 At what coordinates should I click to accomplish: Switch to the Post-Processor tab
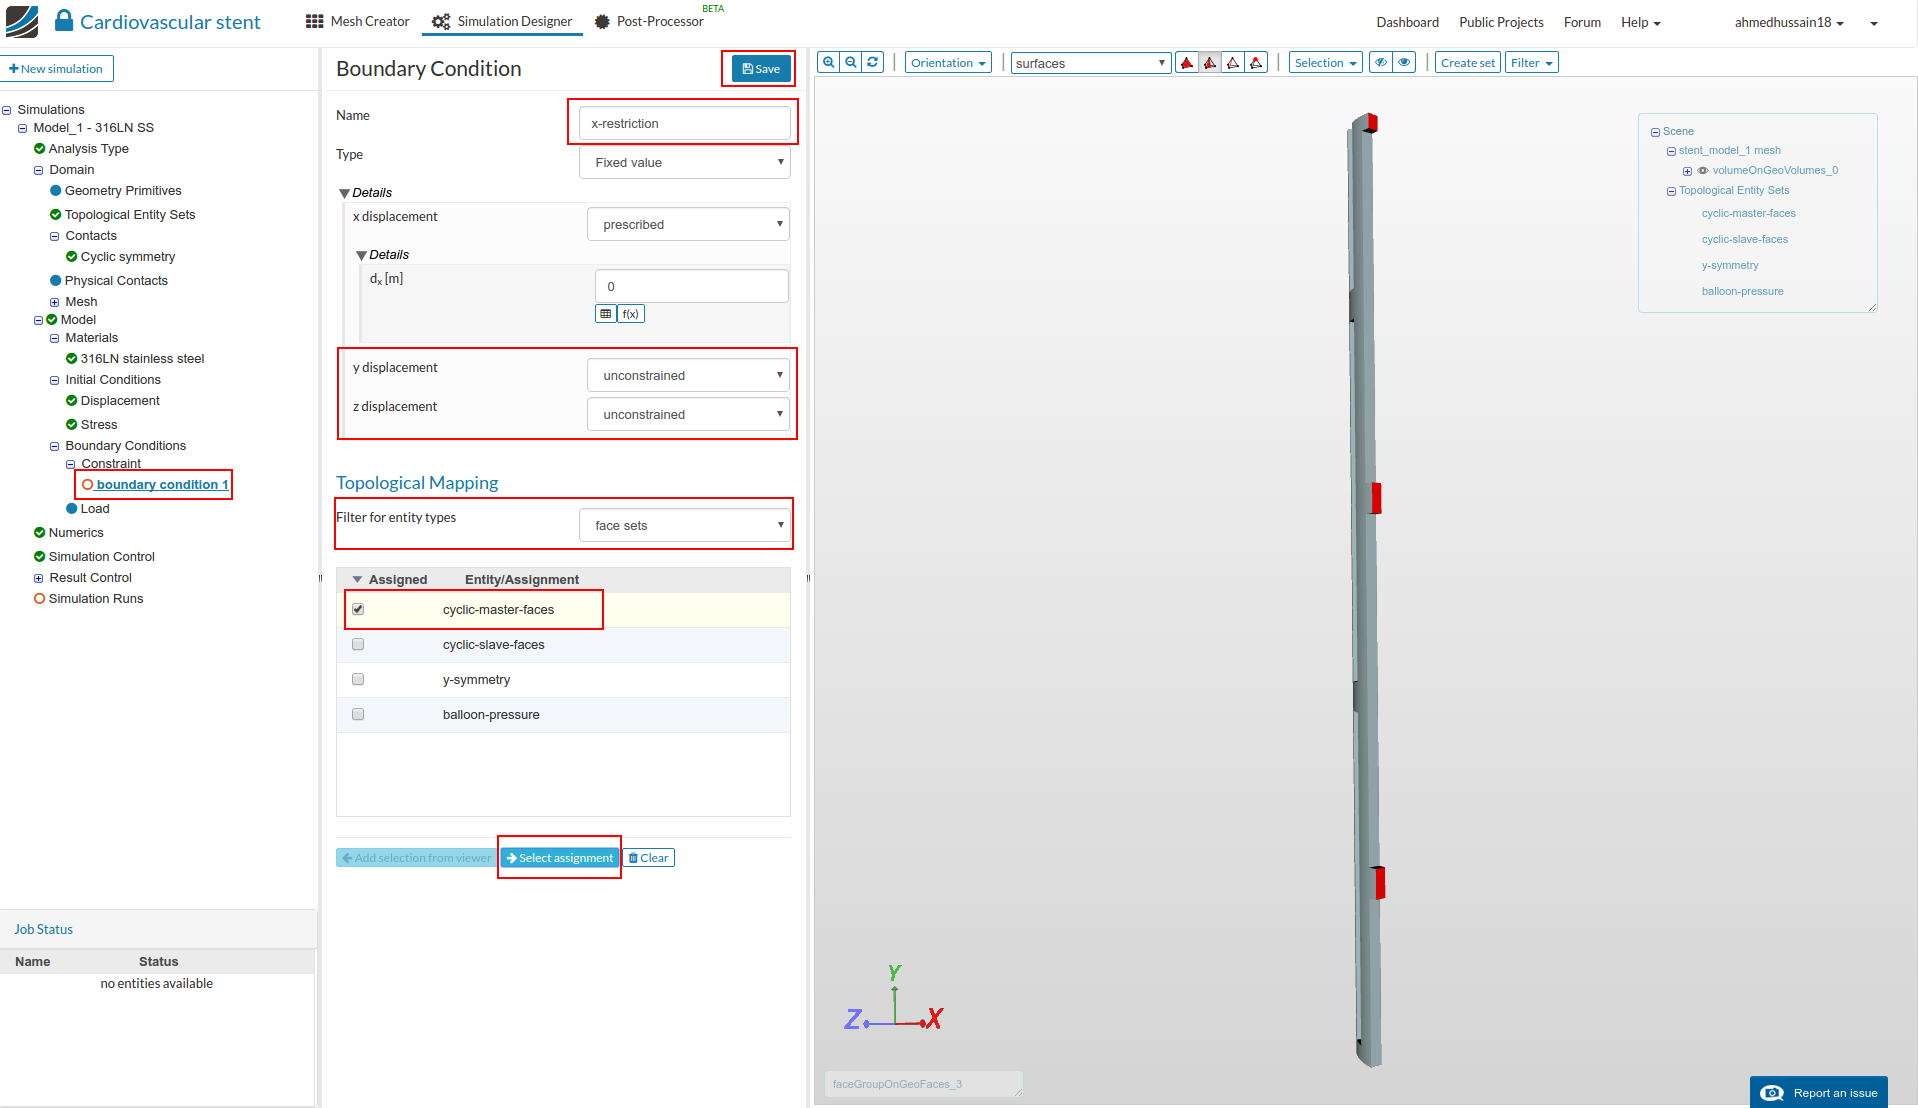pos(649,21)
